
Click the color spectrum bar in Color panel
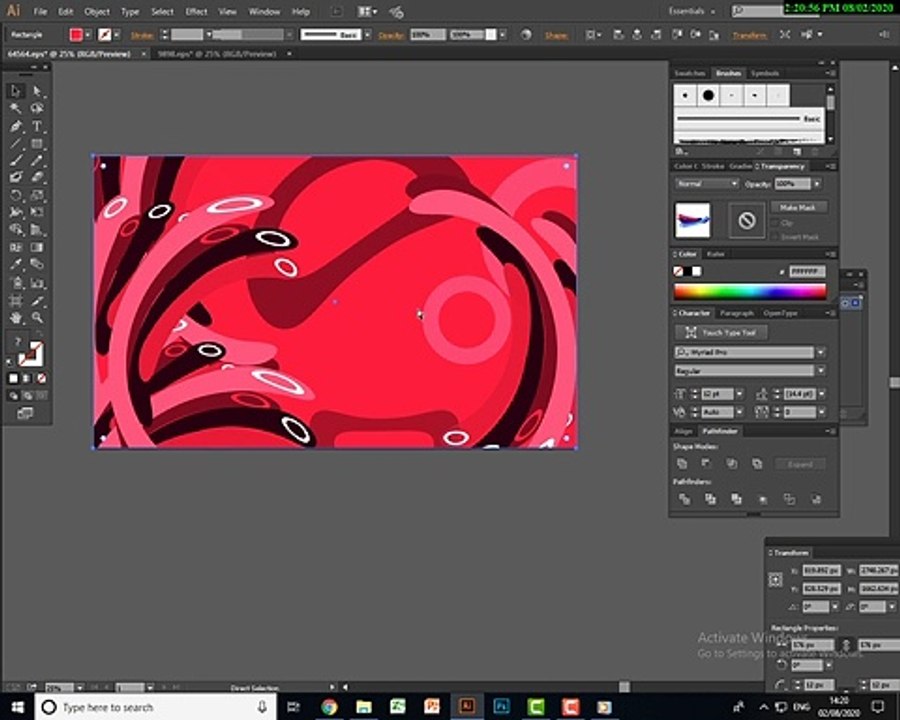[750, 292]
